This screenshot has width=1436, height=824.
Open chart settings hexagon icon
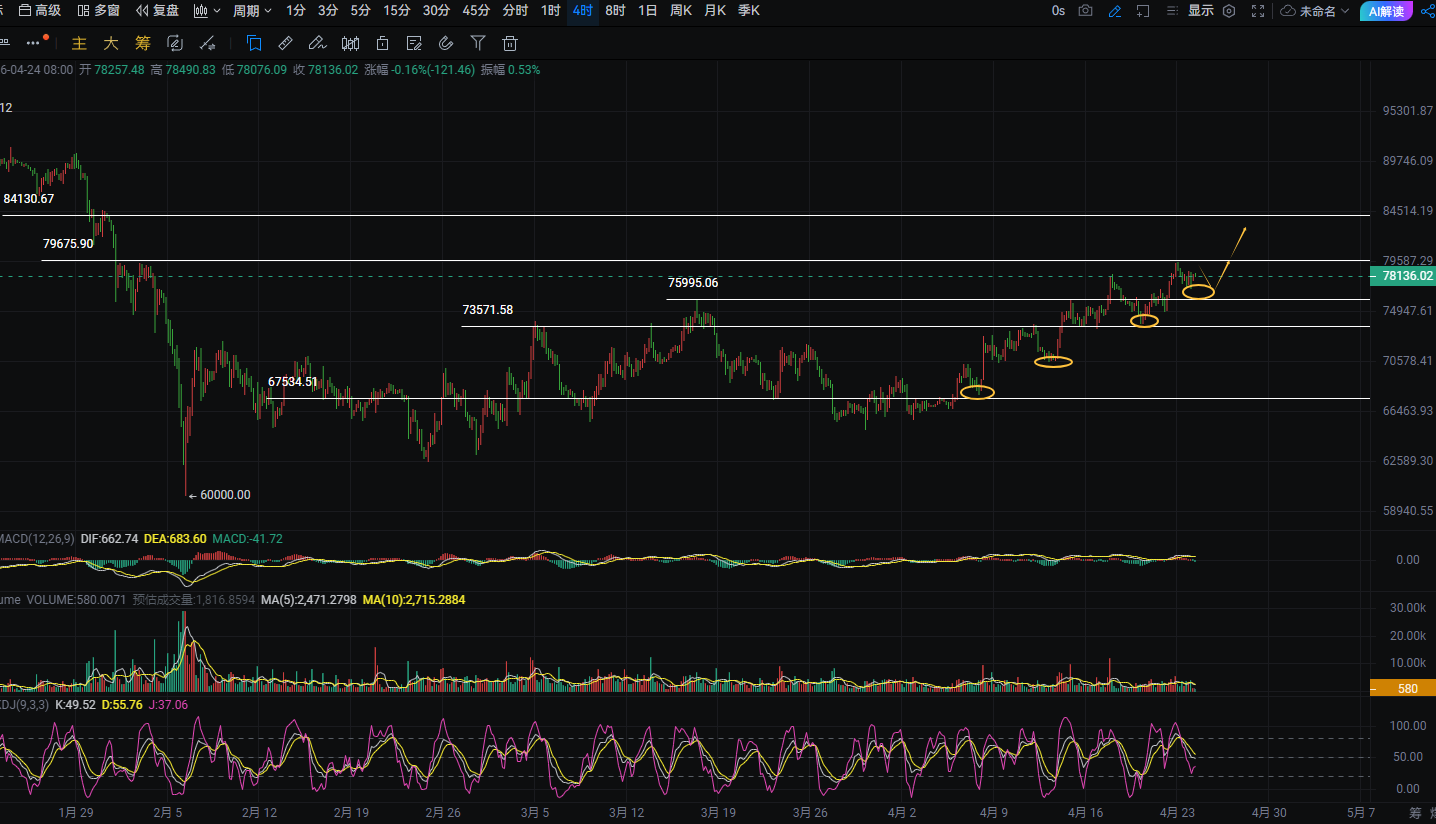pyautogui.click(x=1229, y=11)
